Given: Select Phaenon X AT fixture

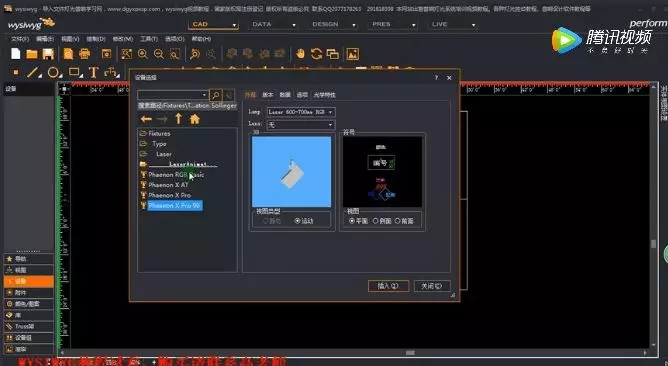Looking at the screenshot, I should point(168,185).
